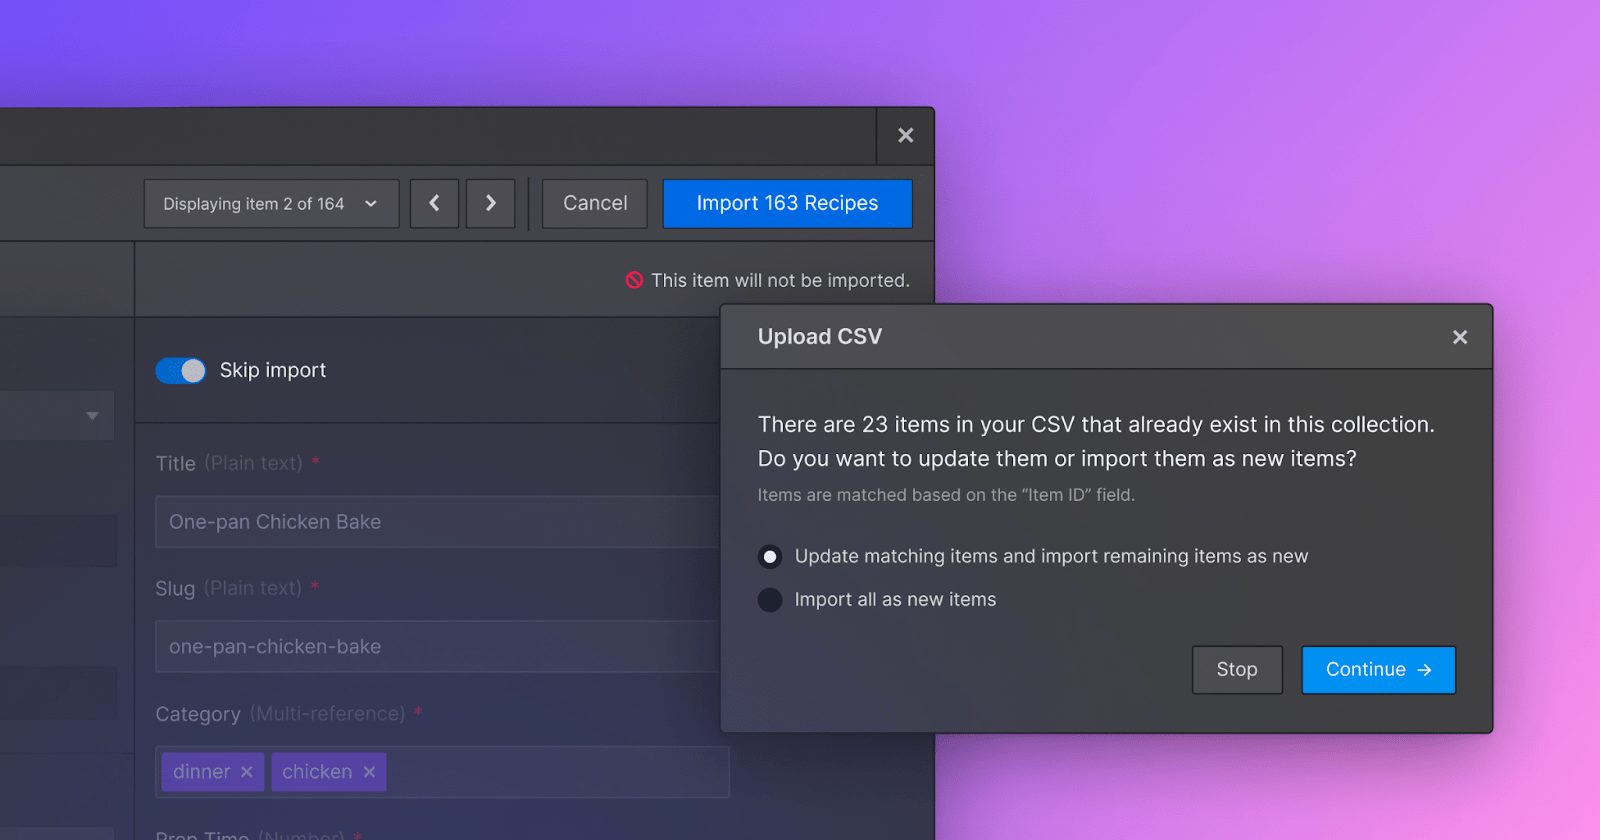Select Update matching items radio option
Image resolution: width=1600 pixels, height=840 pixels.
pos(770,556)
